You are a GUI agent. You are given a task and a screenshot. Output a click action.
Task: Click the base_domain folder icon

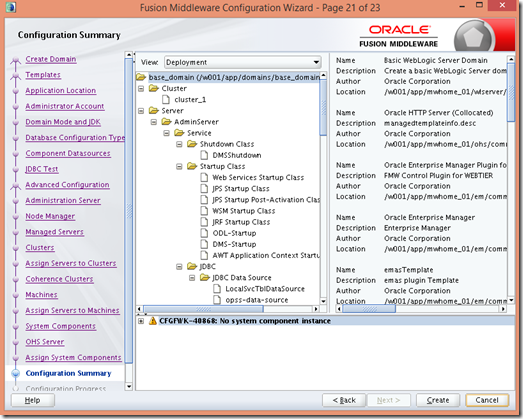tap(141, 77)
